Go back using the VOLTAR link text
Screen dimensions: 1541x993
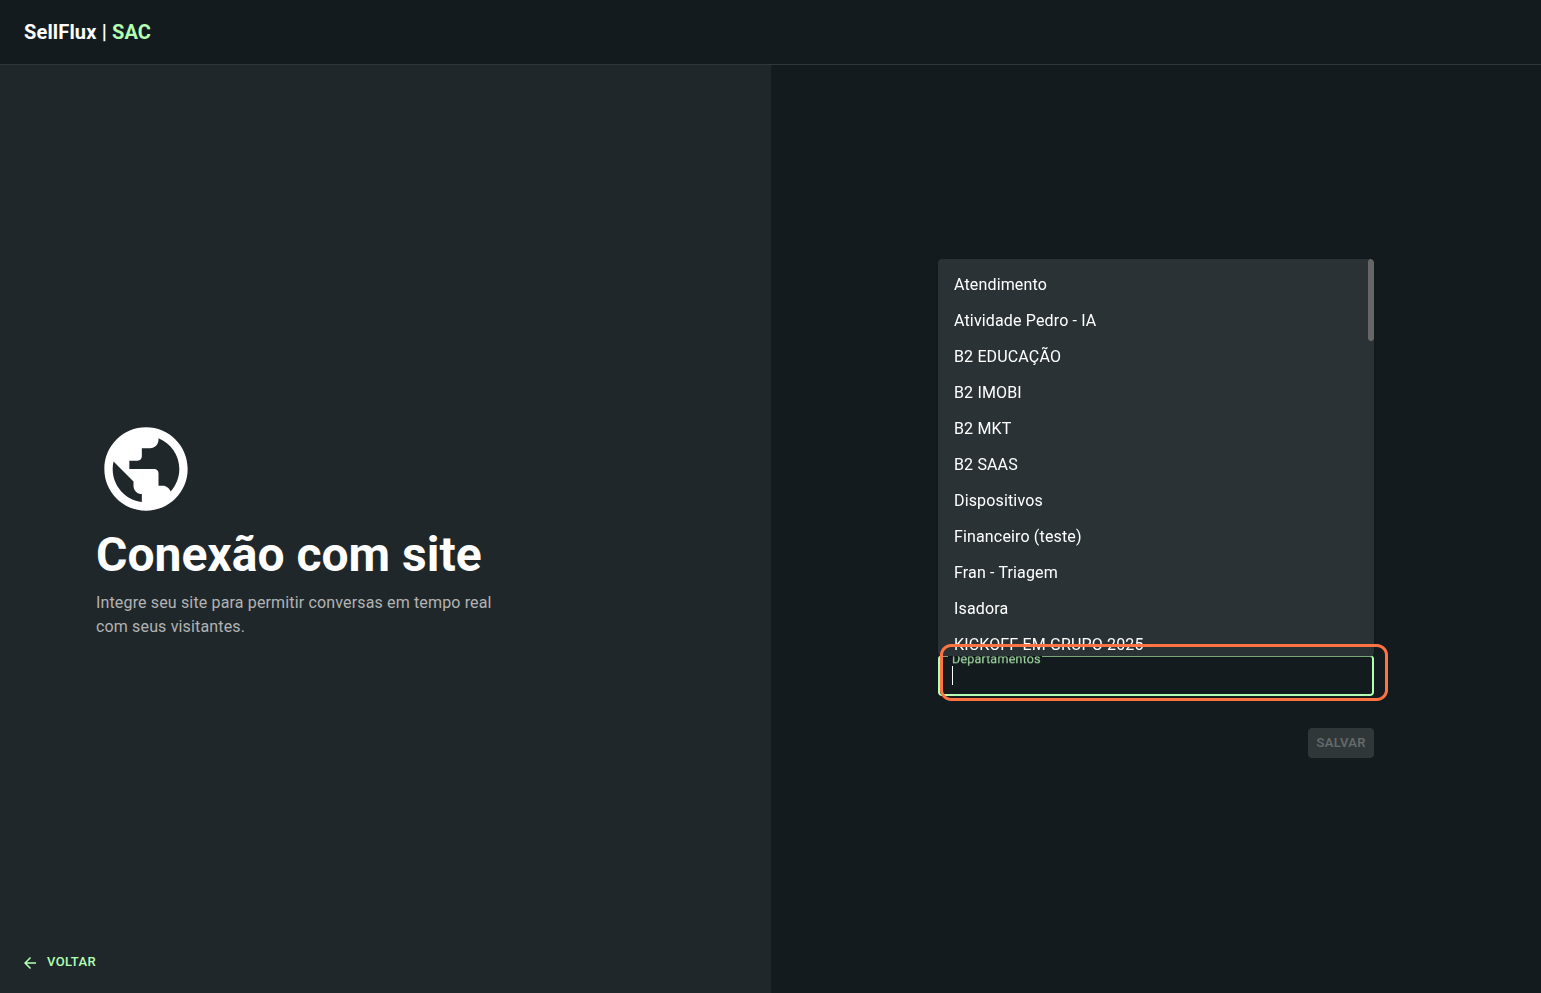(x=71, y=962)
